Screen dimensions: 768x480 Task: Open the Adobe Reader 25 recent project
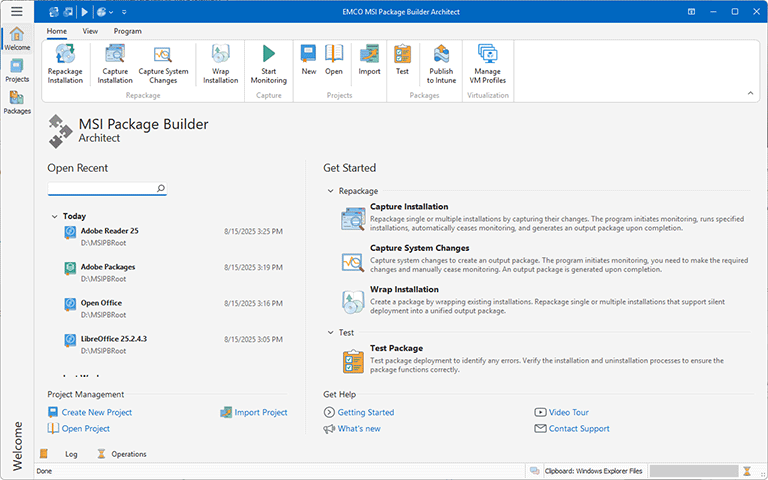(x=110, y=231)
